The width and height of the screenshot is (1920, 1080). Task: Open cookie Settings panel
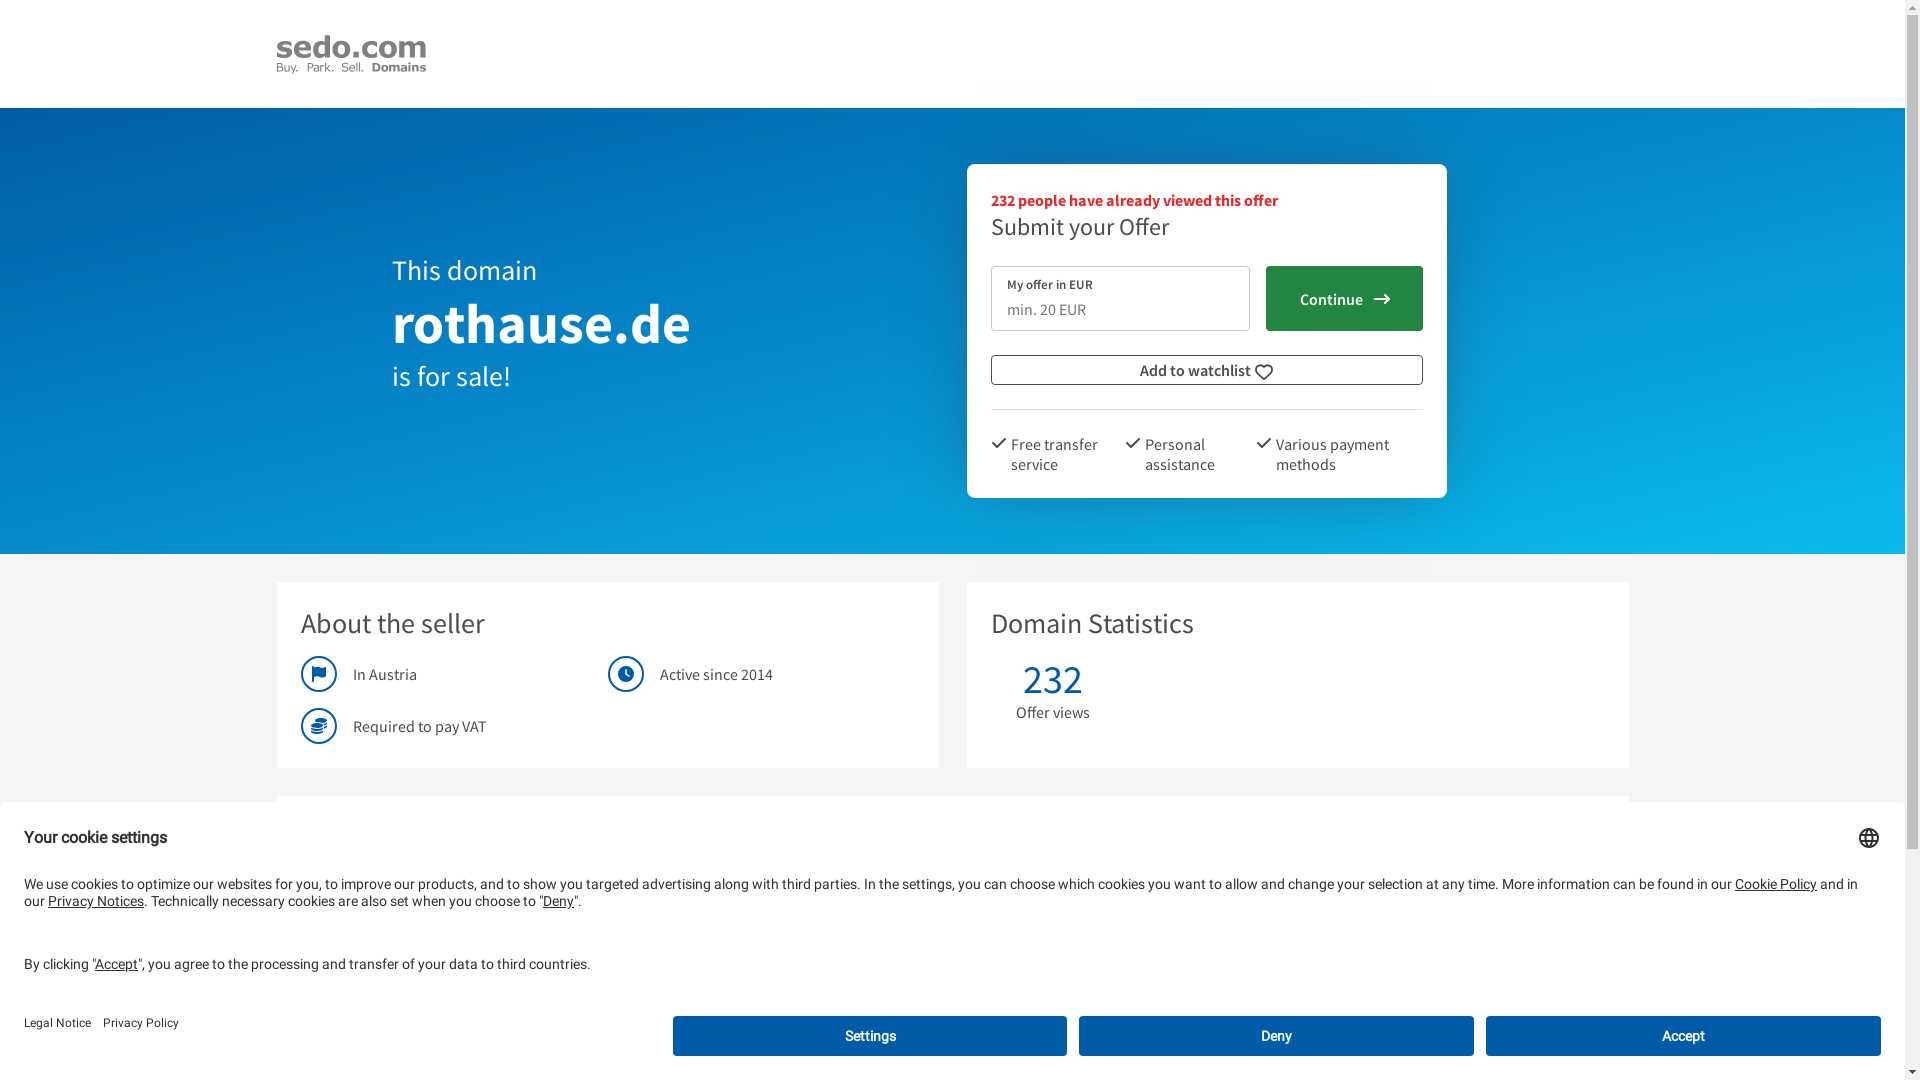coord(870,1036)
